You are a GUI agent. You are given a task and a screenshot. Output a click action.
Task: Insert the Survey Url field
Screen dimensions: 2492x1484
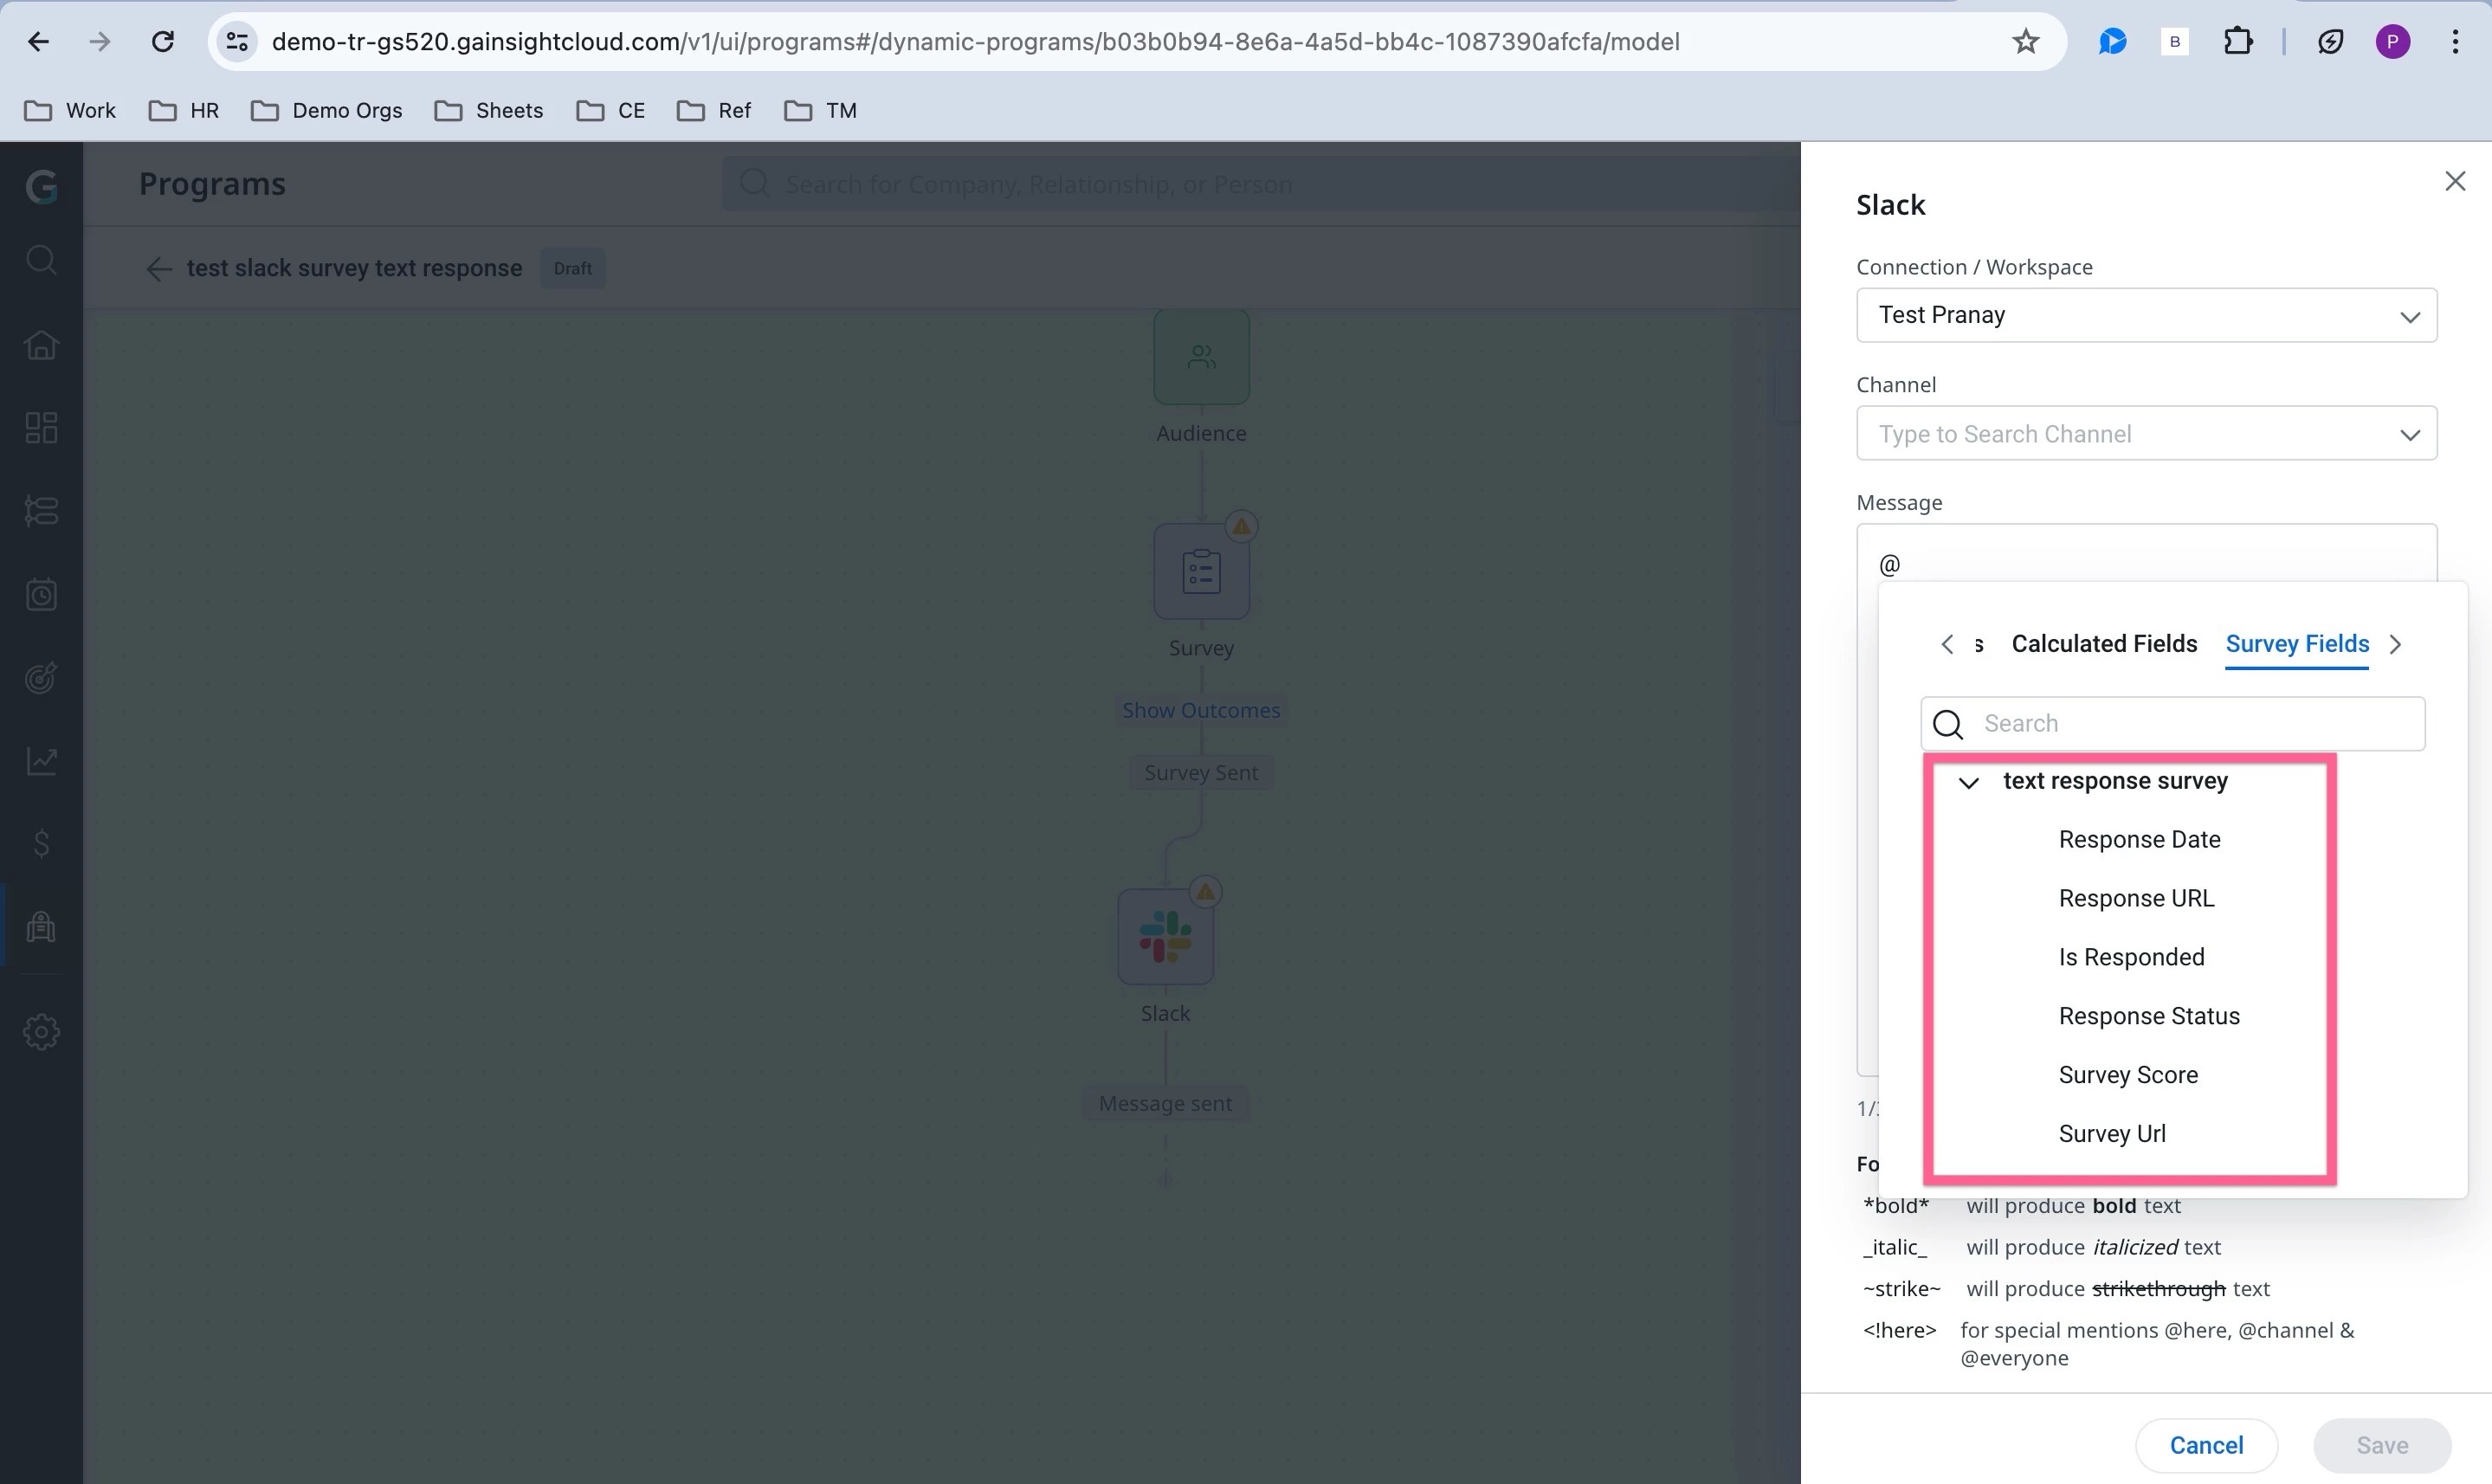click(x=2112, y=1134)
